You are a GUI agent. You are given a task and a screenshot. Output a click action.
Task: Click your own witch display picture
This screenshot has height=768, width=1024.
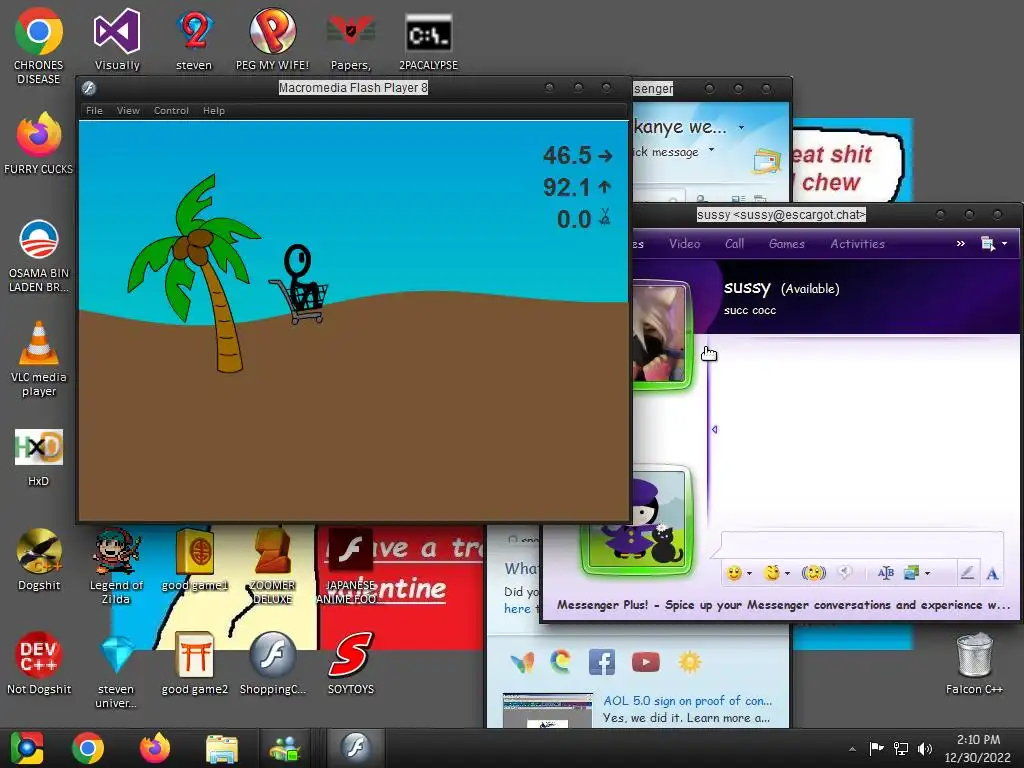[637, 520]
